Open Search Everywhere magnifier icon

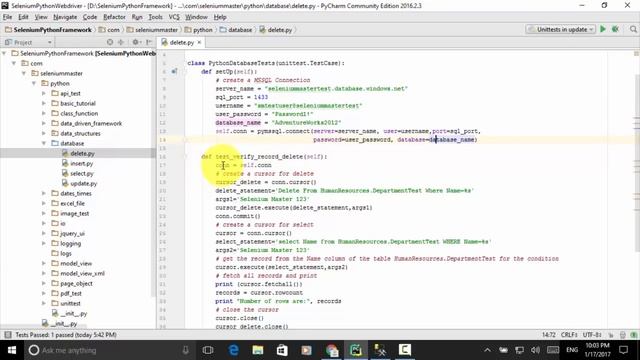click(633, 29)
